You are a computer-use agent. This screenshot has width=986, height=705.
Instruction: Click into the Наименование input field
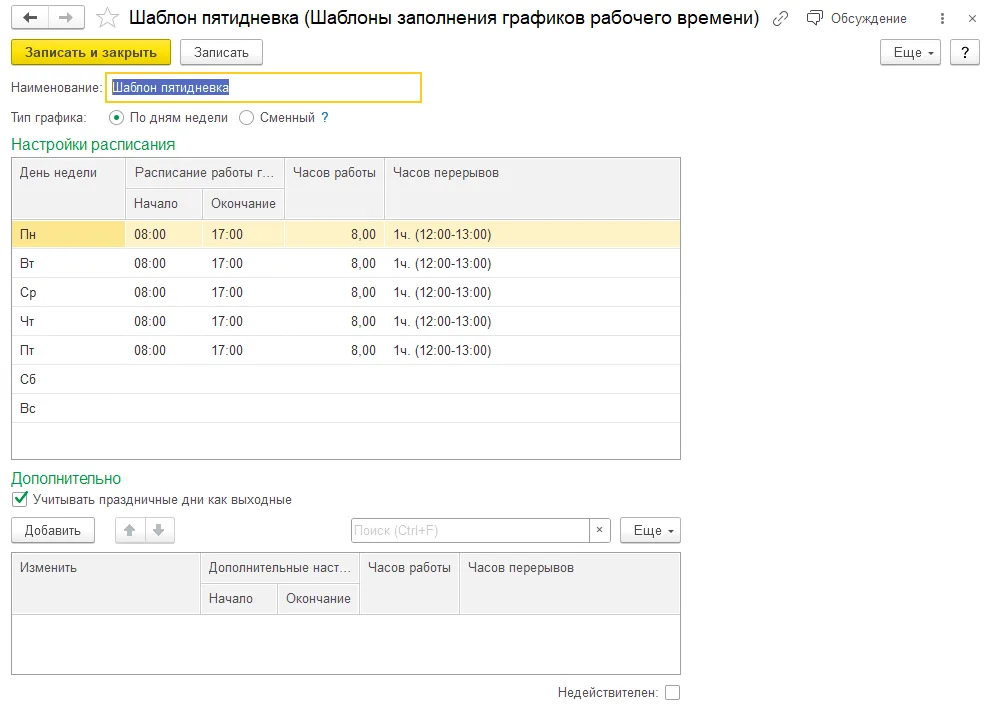[x=263, y=87]
